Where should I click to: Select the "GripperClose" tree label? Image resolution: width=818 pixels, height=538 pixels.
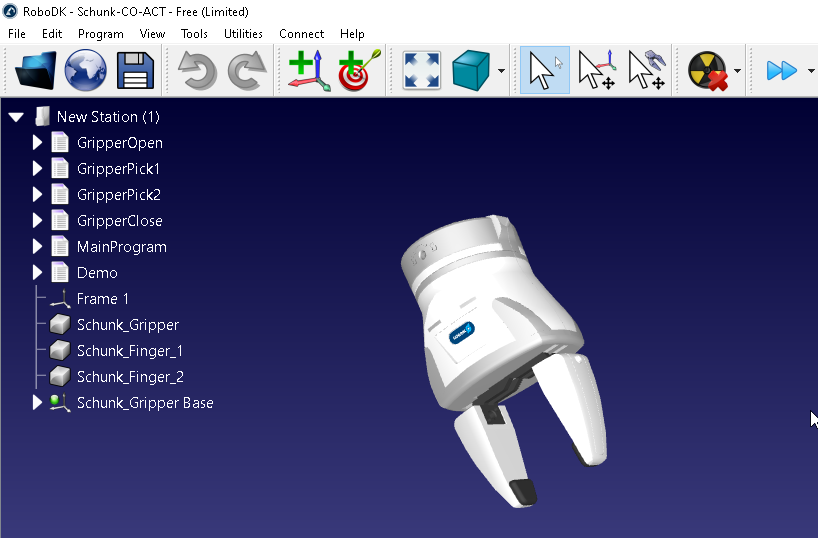[x=119, y=221]
